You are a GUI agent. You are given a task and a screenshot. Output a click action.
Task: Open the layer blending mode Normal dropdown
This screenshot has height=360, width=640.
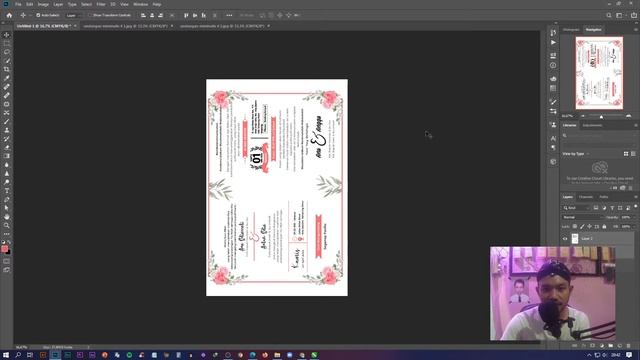(582, 217)
